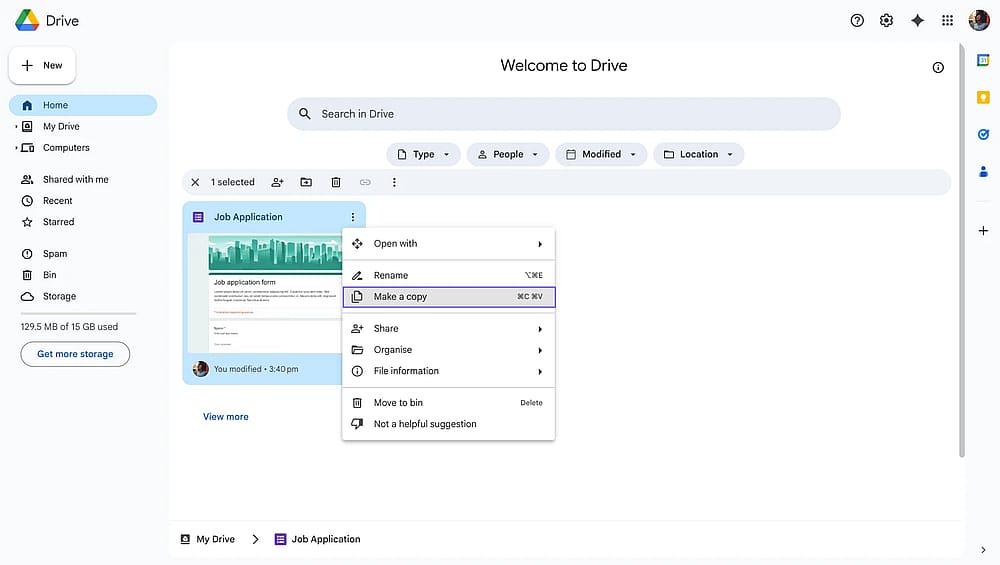Open the People filter dropdown
The image size is (1000, 565).
coord(508,154)
